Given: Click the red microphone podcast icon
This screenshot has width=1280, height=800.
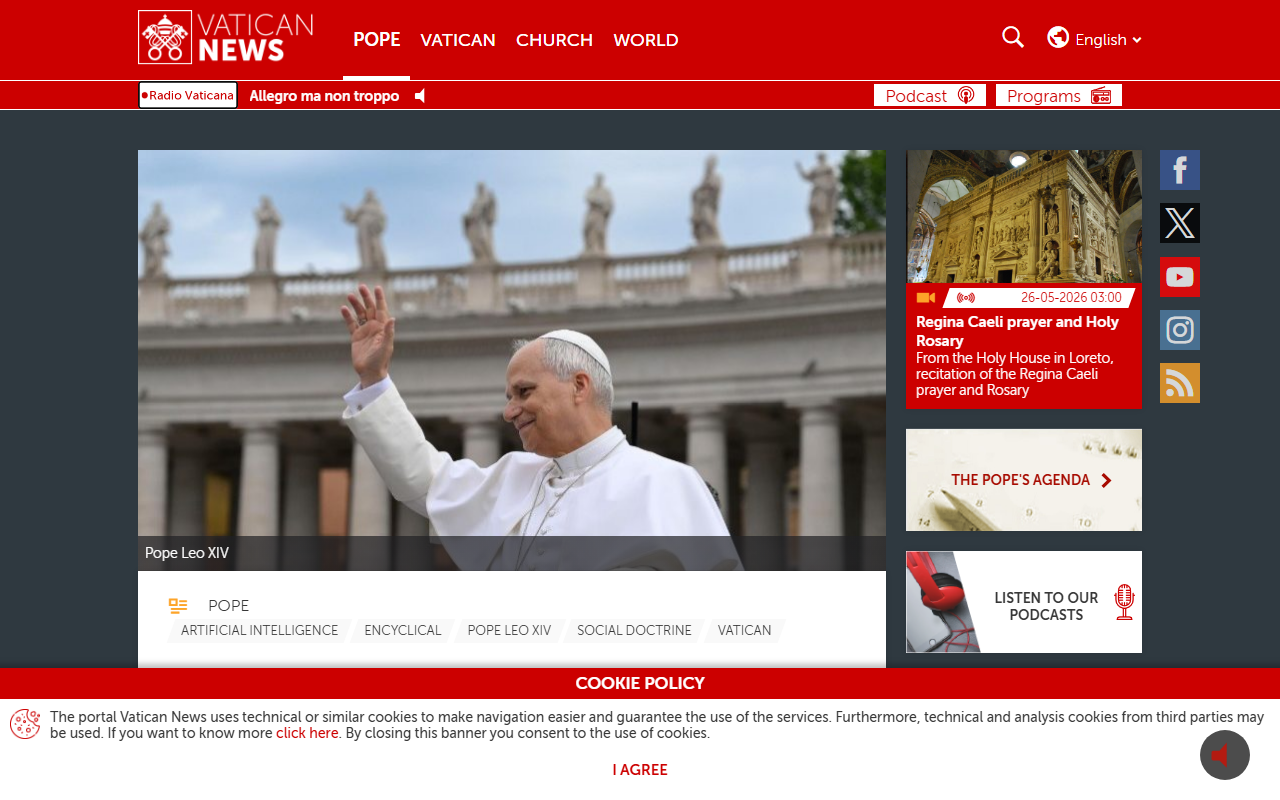Looking at the screenshot, I should [1124, 602].
